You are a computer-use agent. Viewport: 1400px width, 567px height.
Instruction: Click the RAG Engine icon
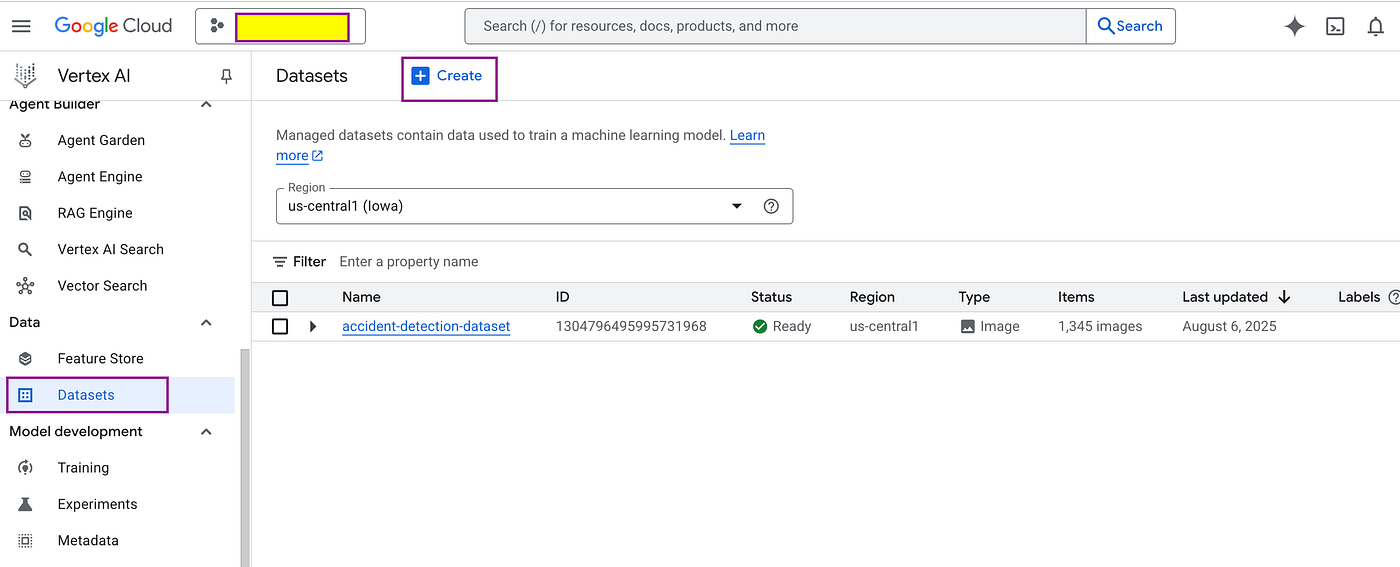point(26,213)
